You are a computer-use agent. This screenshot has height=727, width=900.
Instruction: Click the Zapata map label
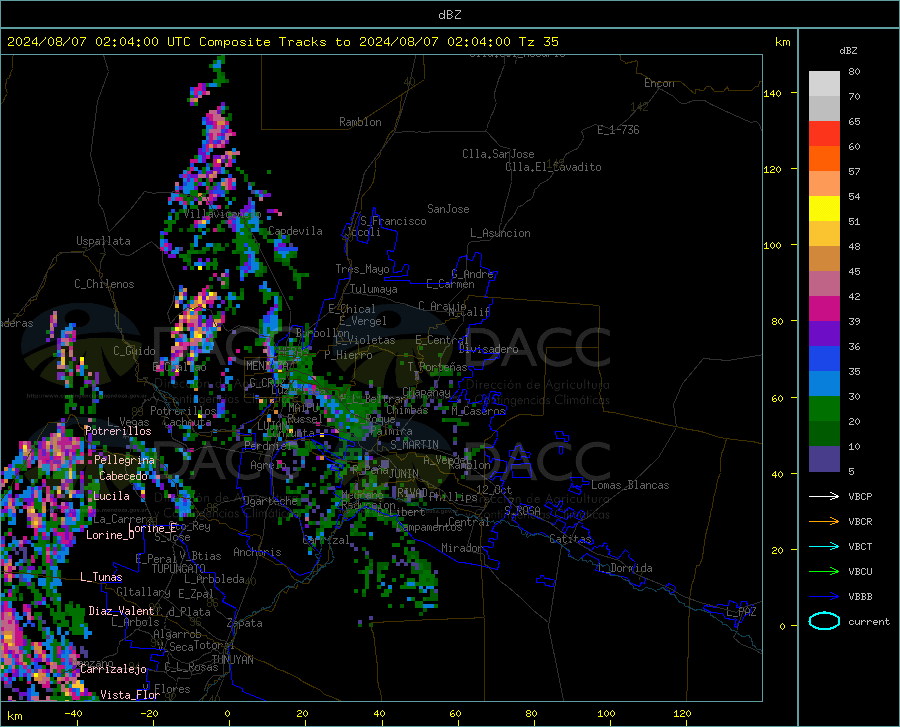[x=245, y=623]
